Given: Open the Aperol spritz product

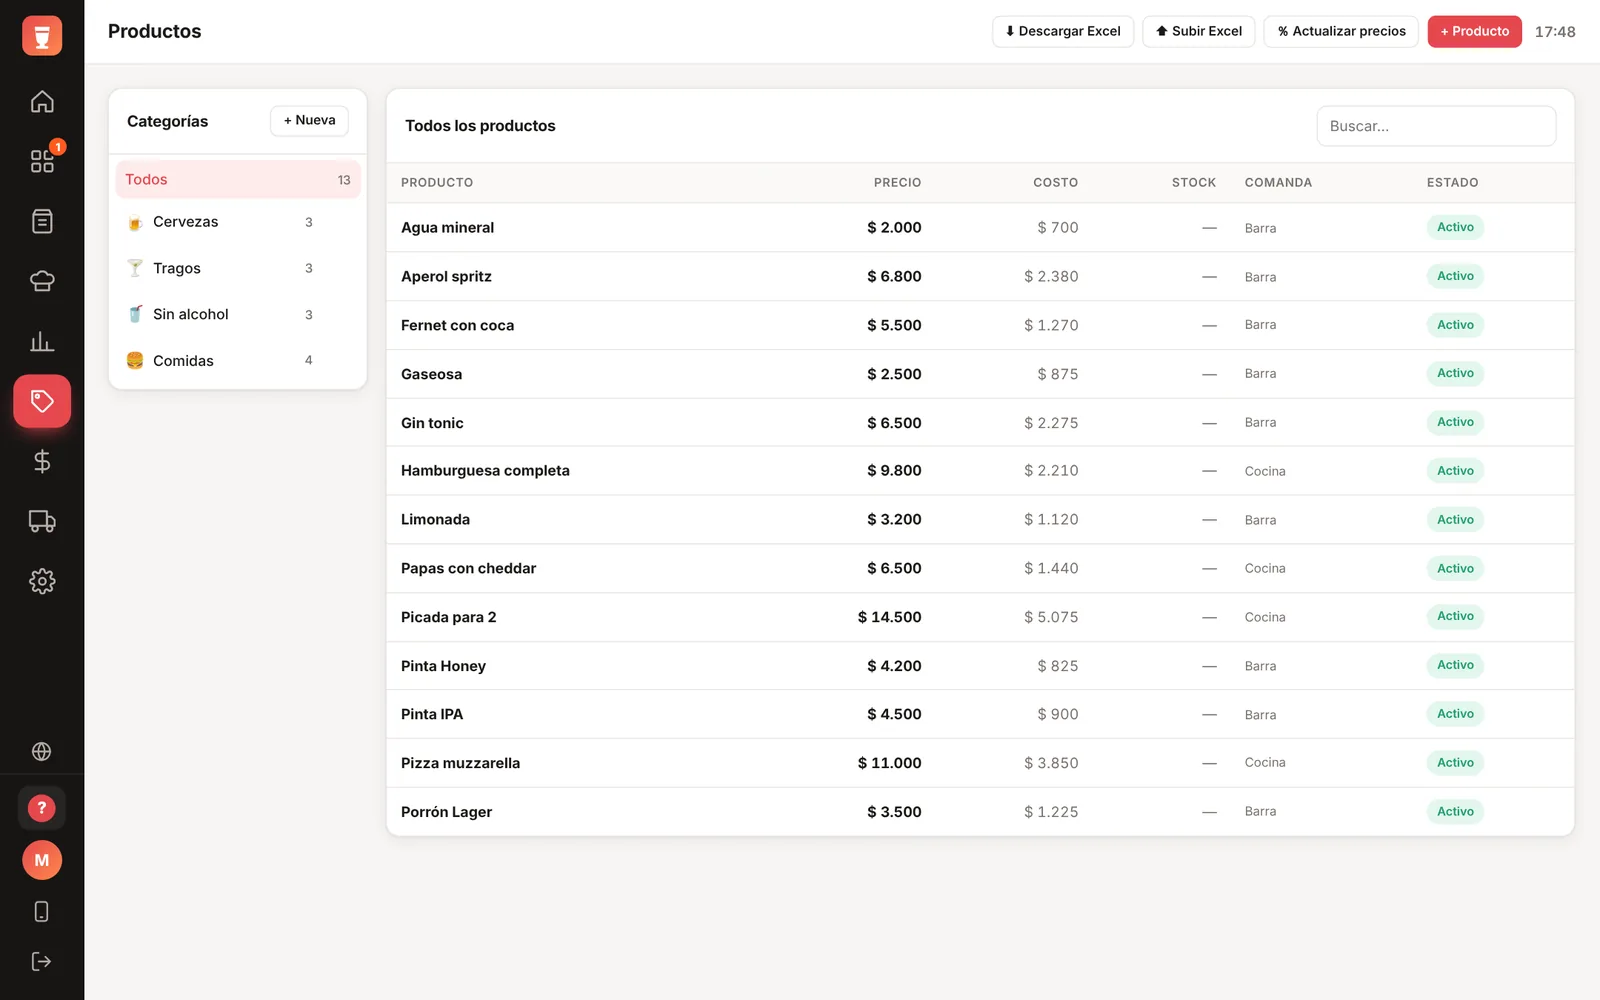Looking at the screenshot, I should coord(446,276).
